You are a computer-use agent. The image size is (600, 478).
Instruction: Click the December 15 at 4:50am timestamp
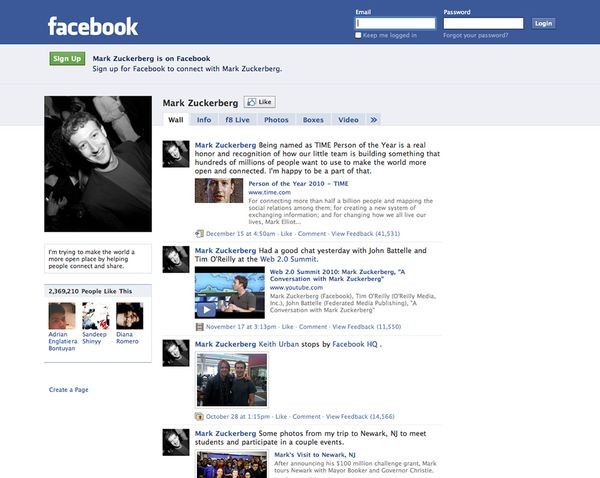(240, 233)
